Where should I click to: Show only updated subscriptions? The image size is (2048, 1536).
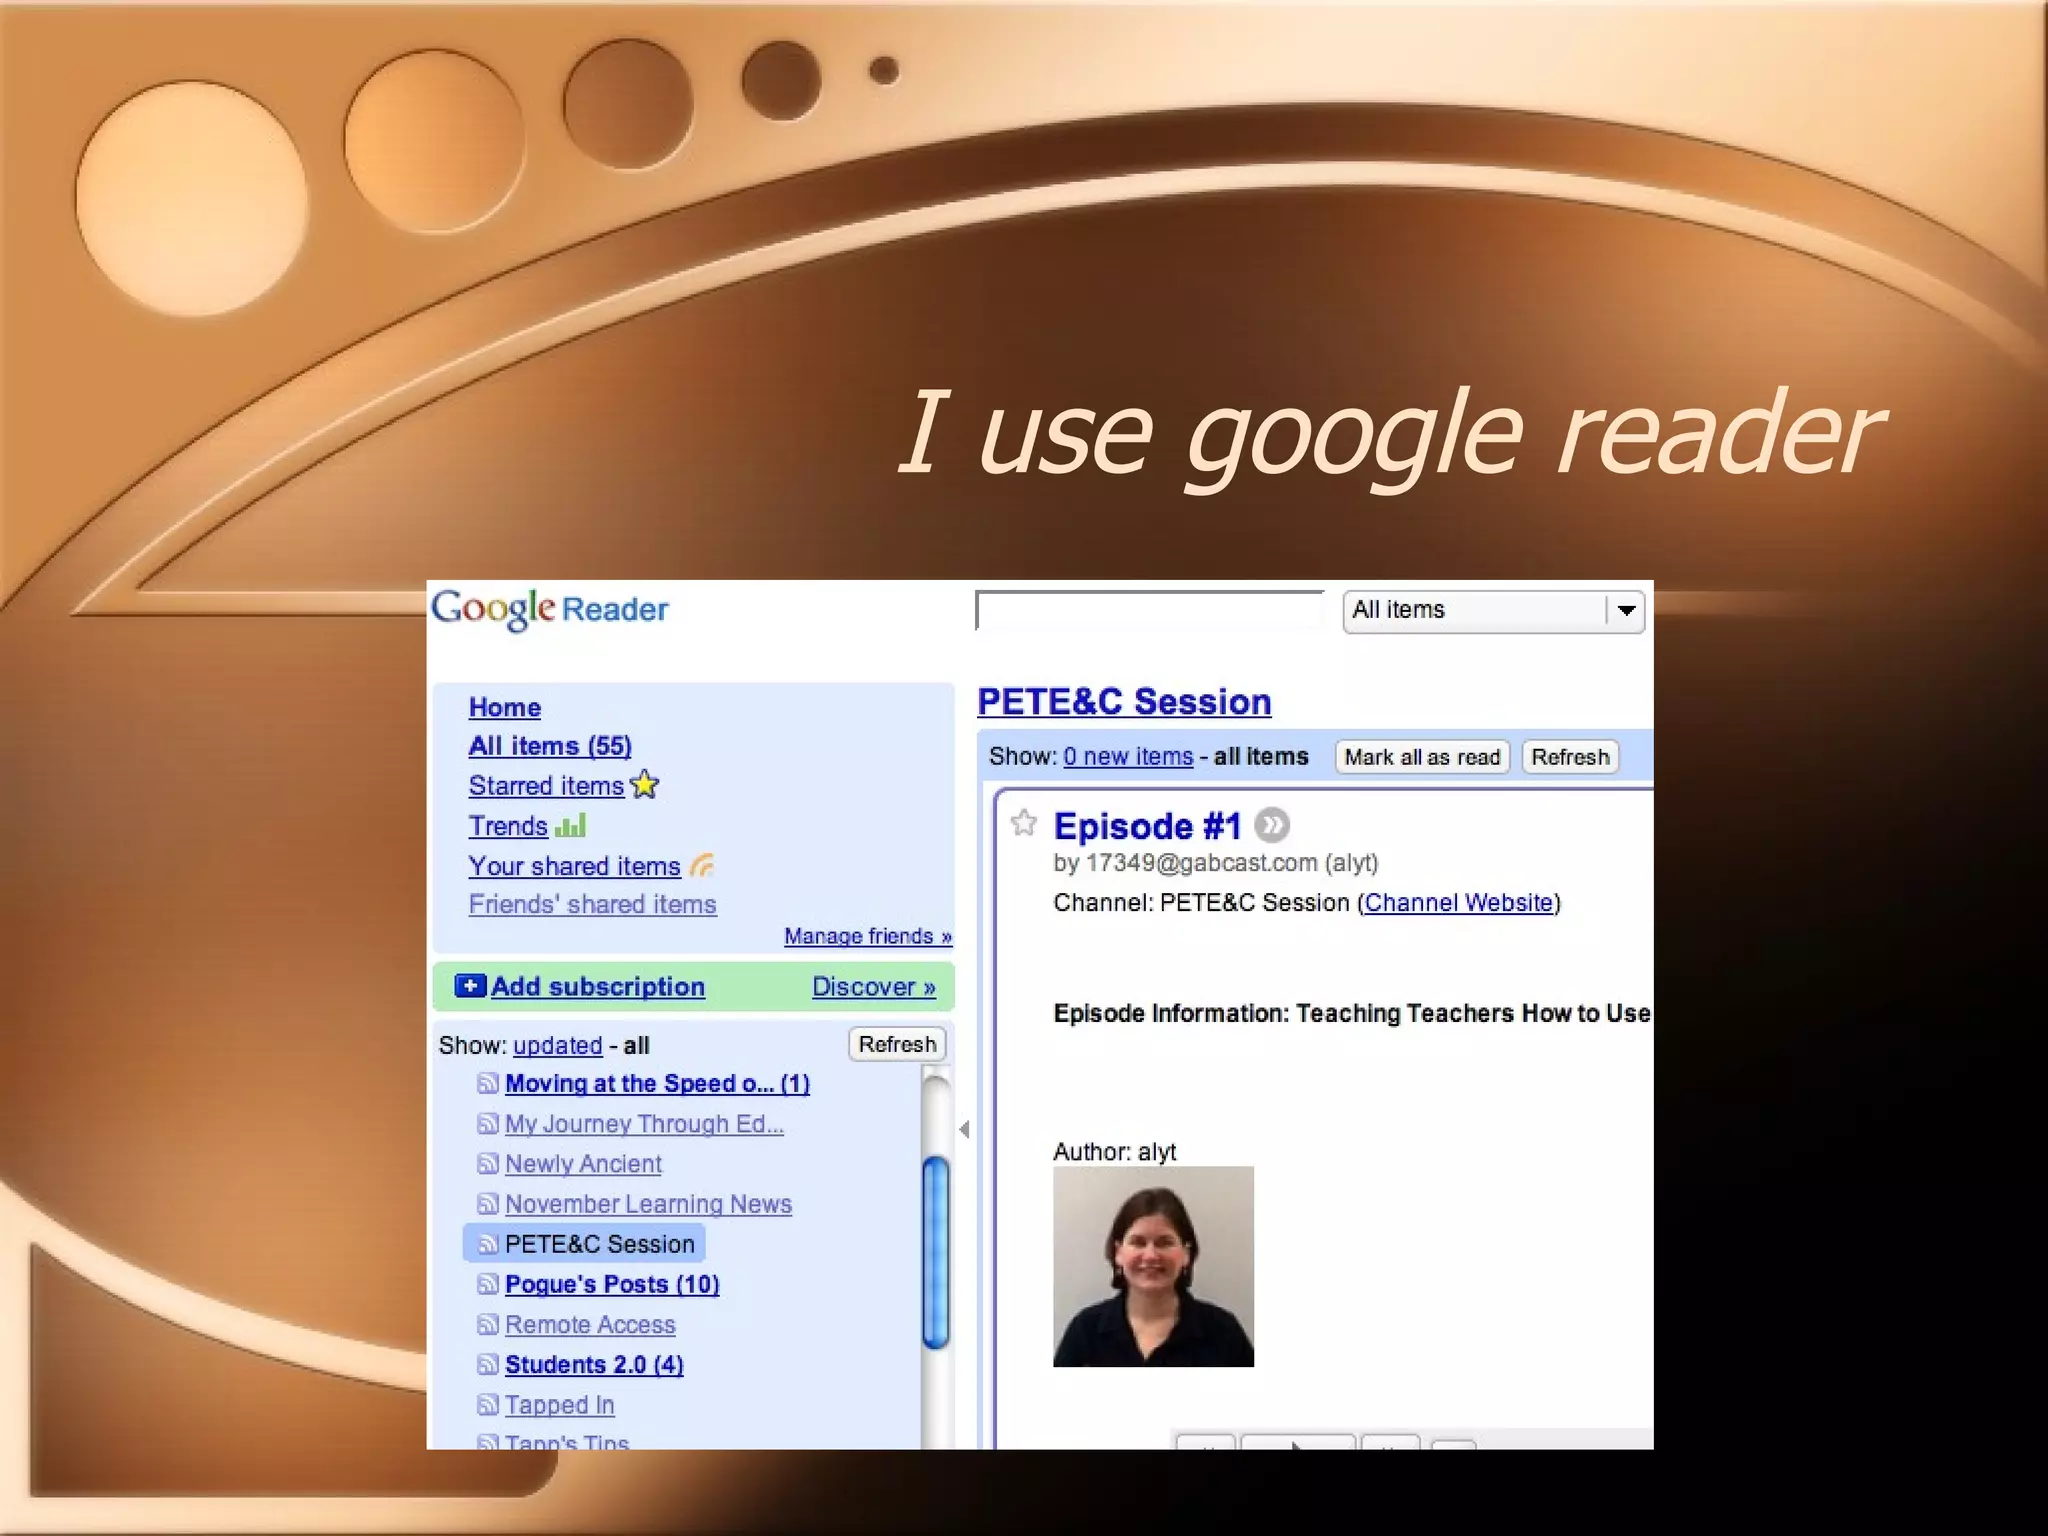tap(558, 1045)
